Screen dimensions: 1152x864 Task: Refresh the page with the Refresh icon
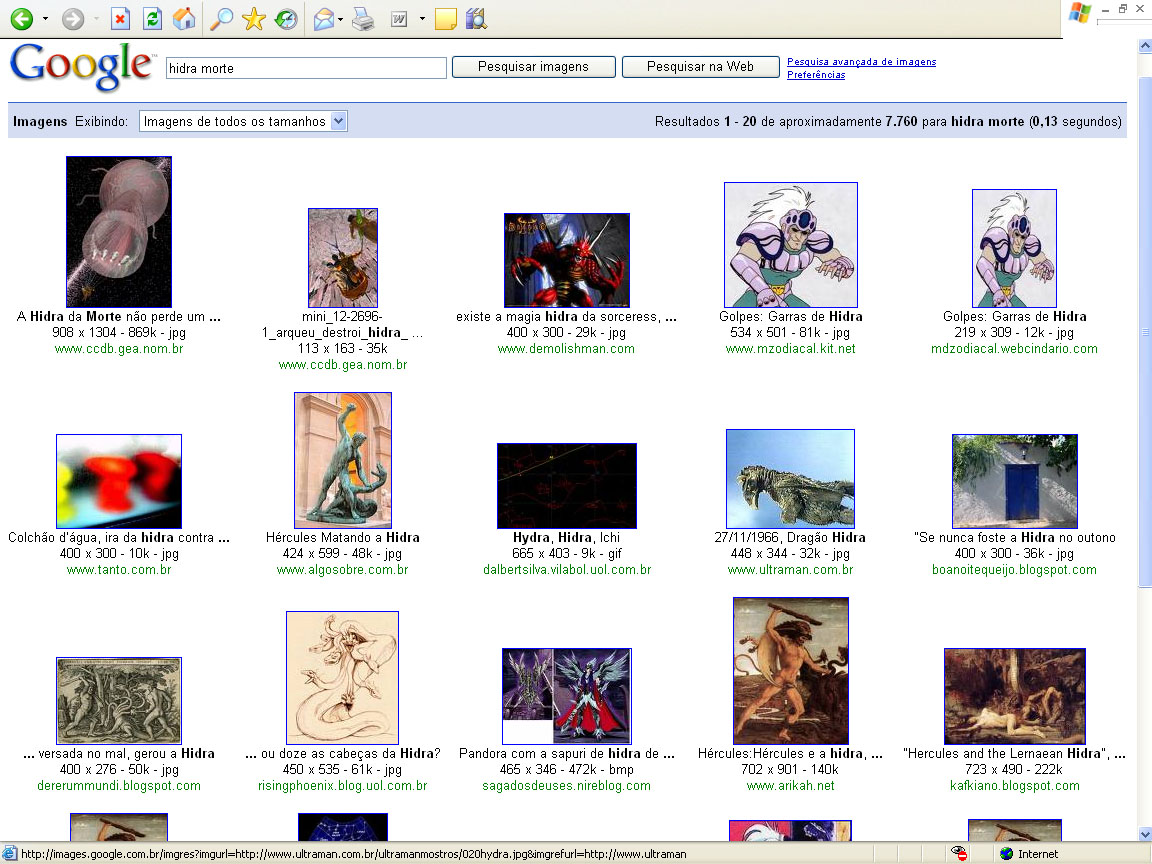(x=152, y=19)
